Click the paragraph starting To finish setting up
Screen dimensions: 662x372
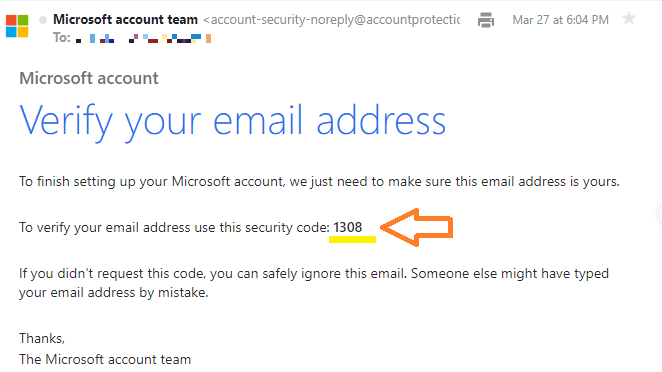point(319,182)
